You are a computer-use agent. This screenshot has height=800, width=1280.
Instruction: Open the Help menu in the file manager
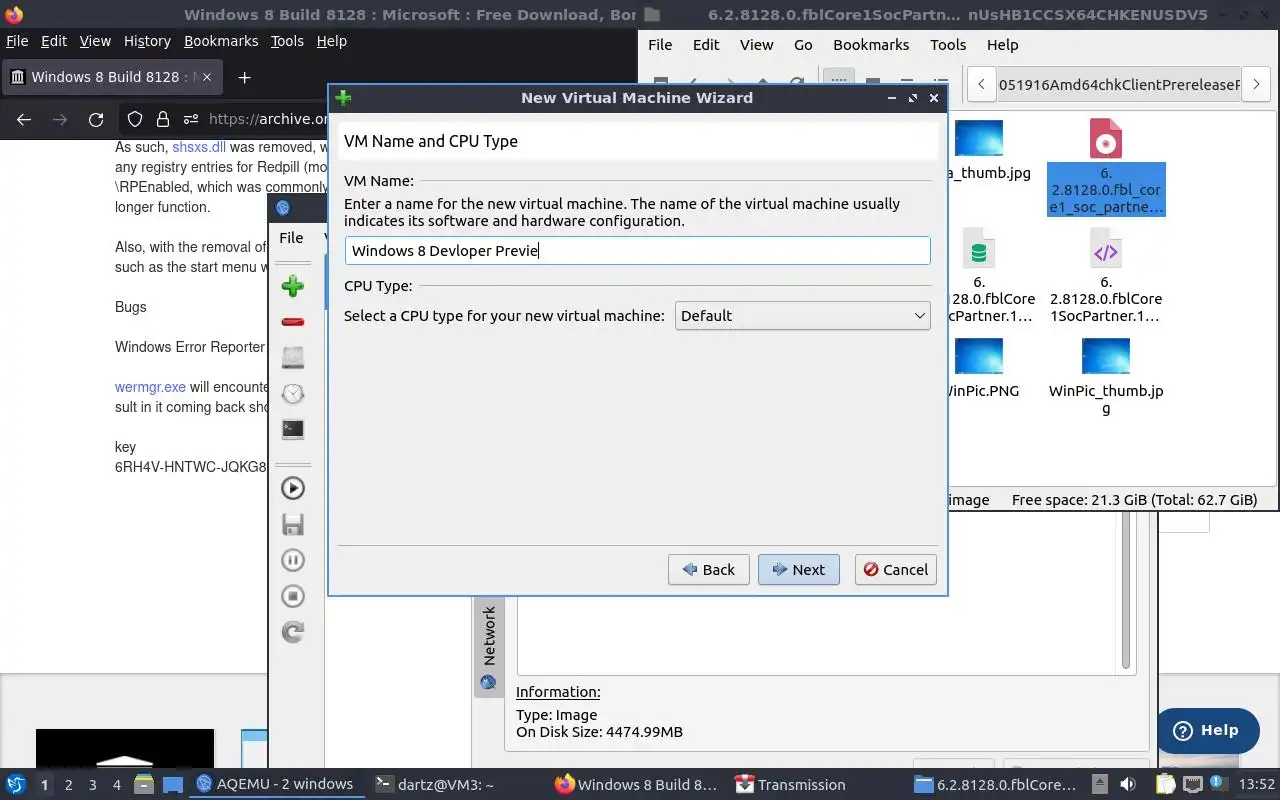1002,45
